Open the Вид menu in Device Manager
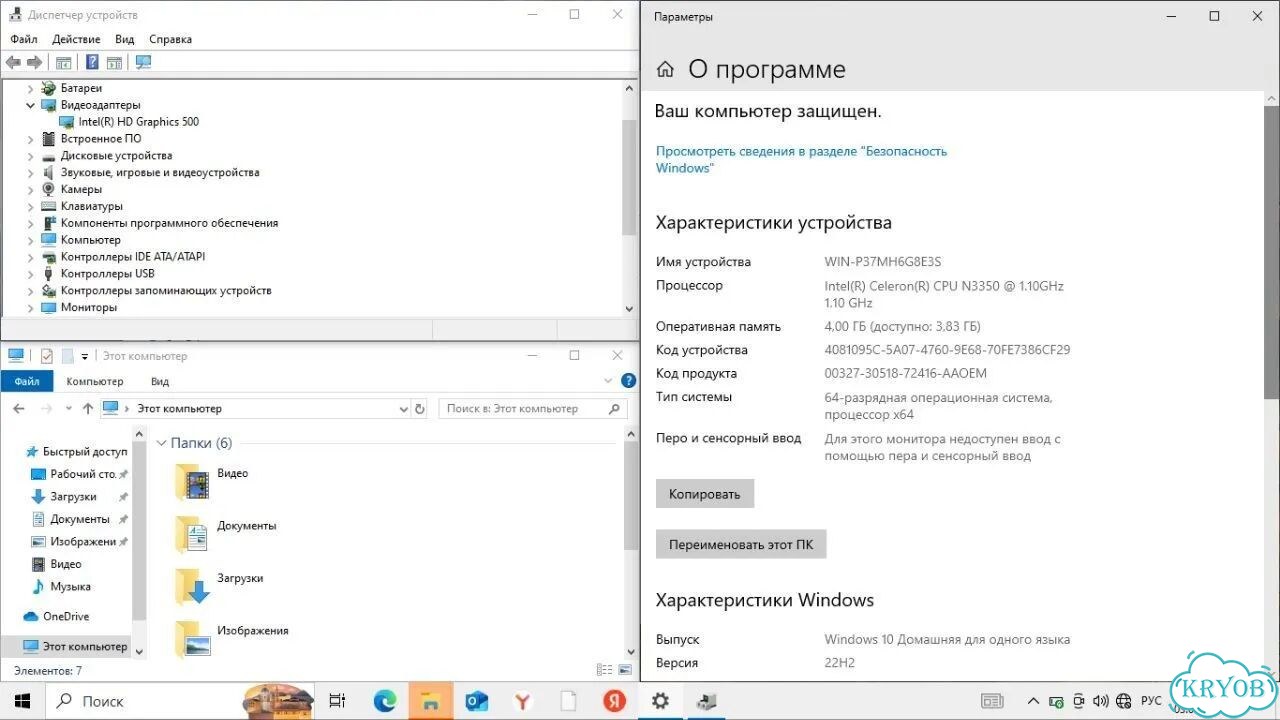Image resolution: width=1280 pixels, height=720 pixels. pos(124,39)
